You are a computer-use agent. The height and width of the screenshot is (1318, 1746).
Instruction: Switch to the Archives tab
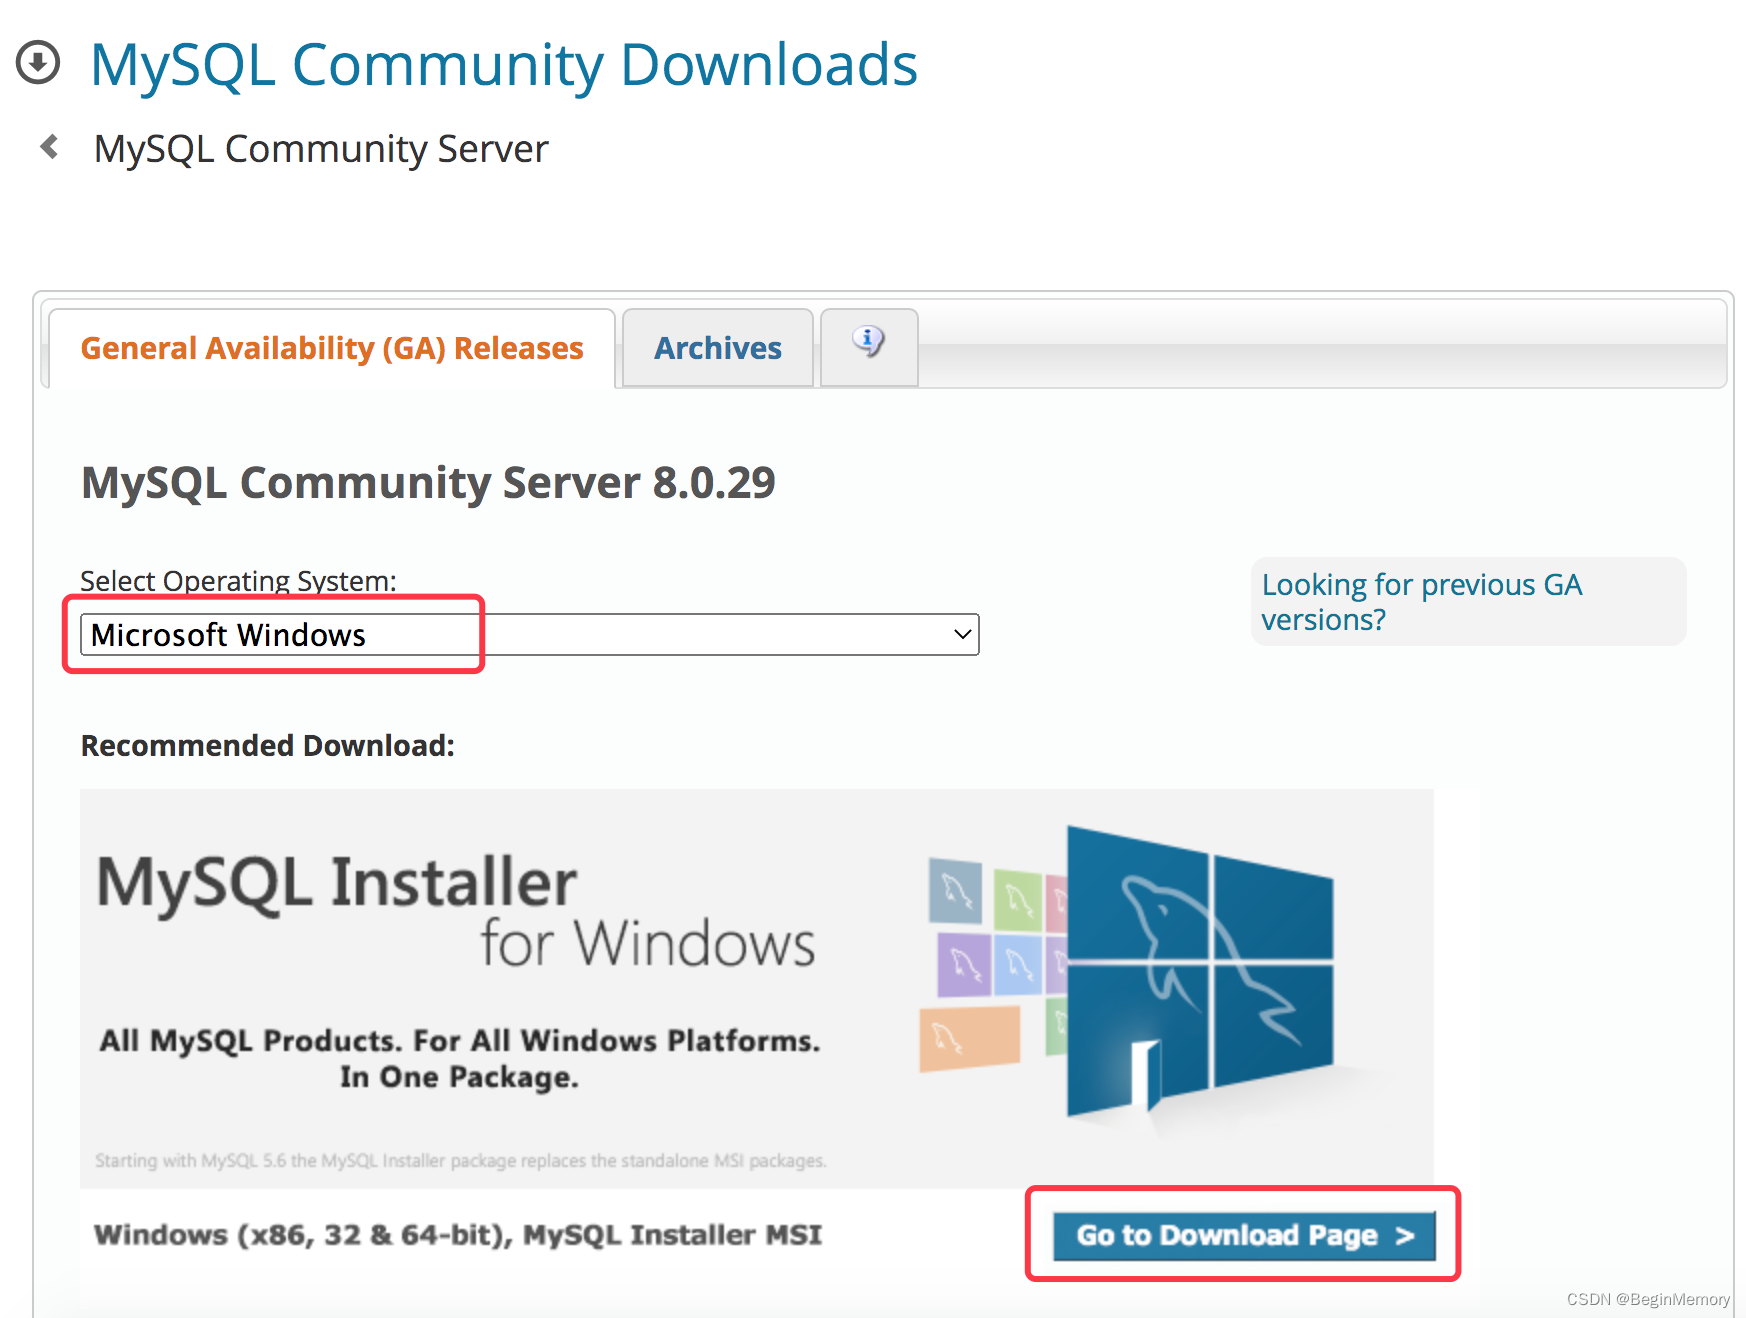pyautogui.click(x=717, y=348)
